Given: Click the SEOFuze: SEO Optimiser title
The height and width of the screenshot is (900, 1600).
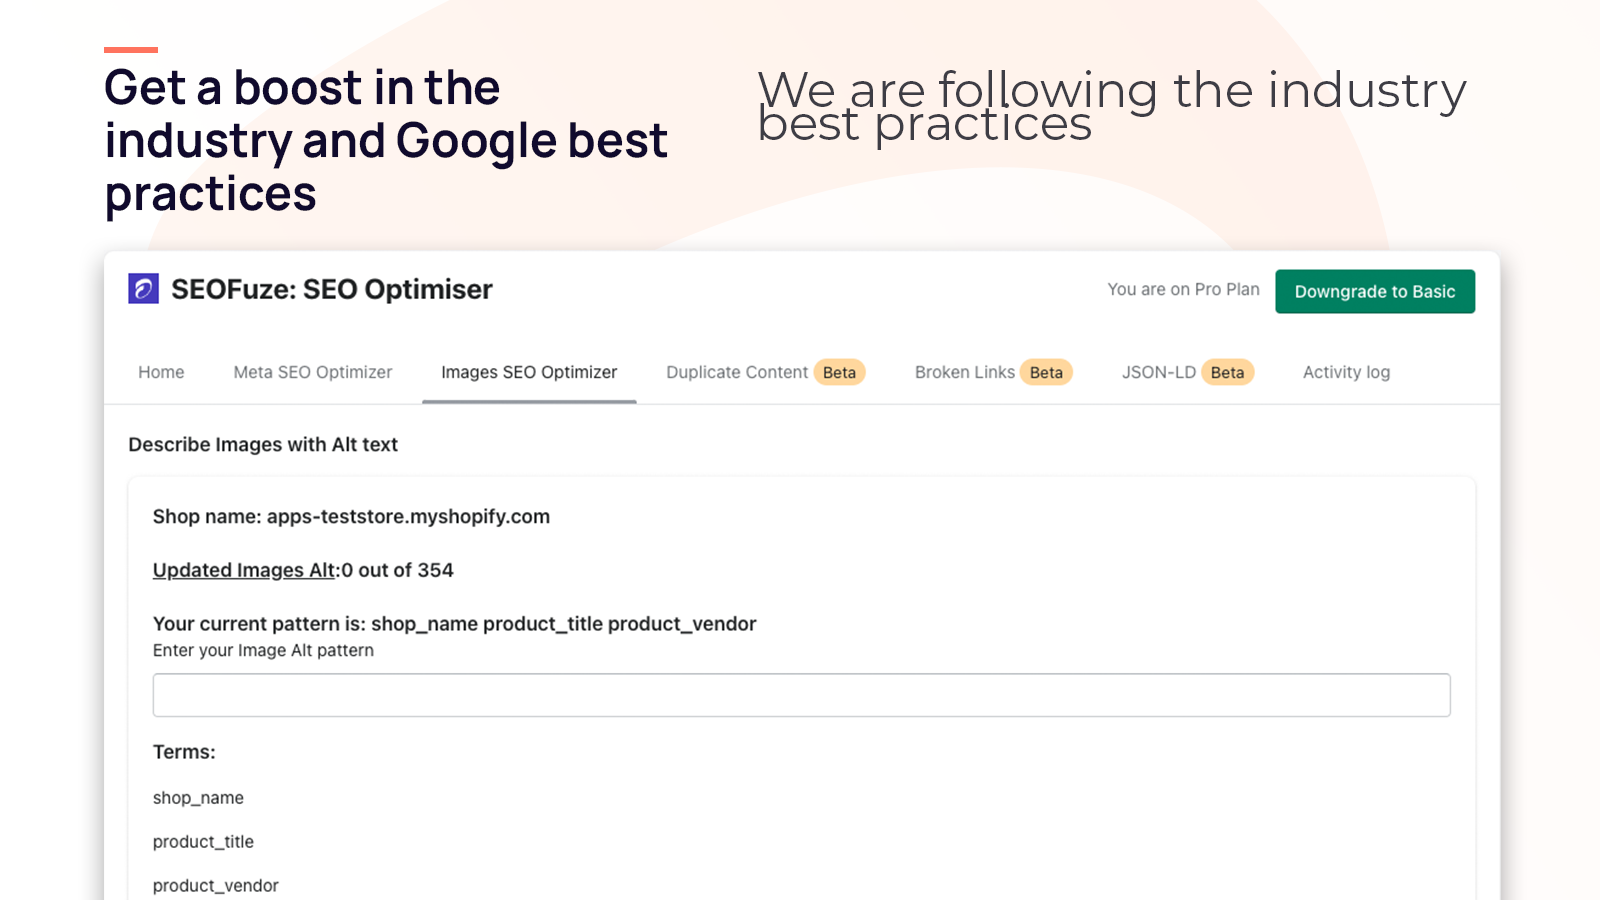Looking at the screenshot, I should pyautogui.click(x=332, y=289).
